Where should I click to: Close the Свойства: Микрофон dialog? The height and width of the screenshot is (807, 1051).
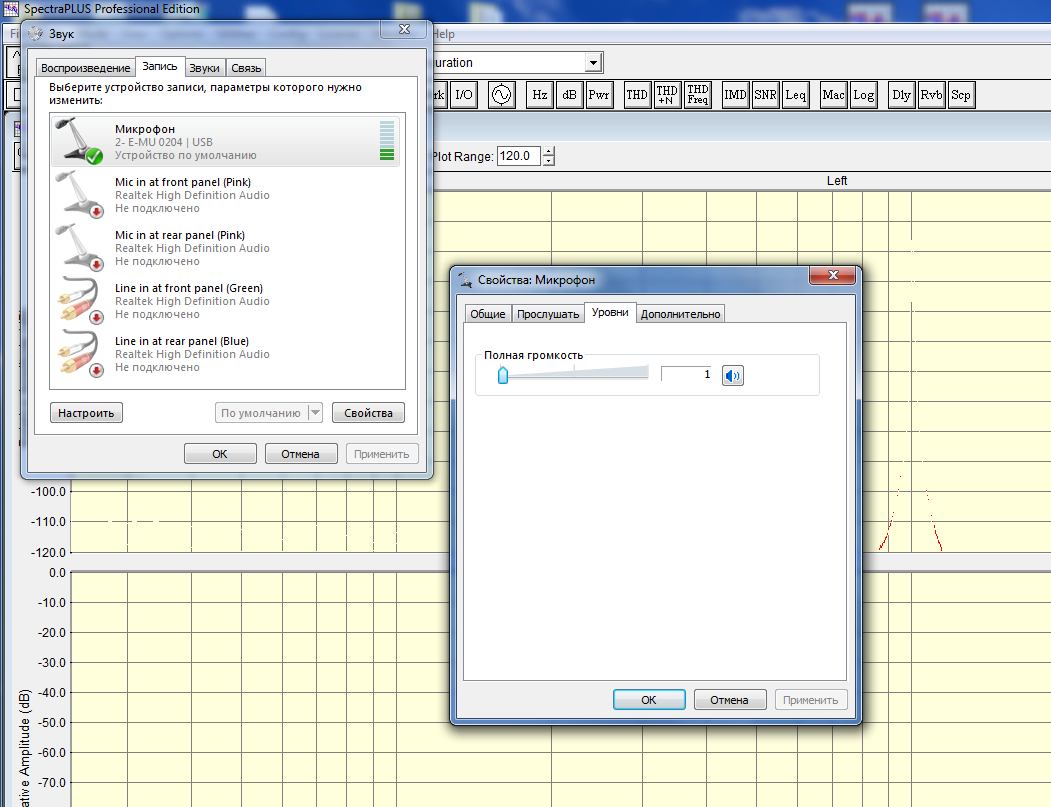832,275
